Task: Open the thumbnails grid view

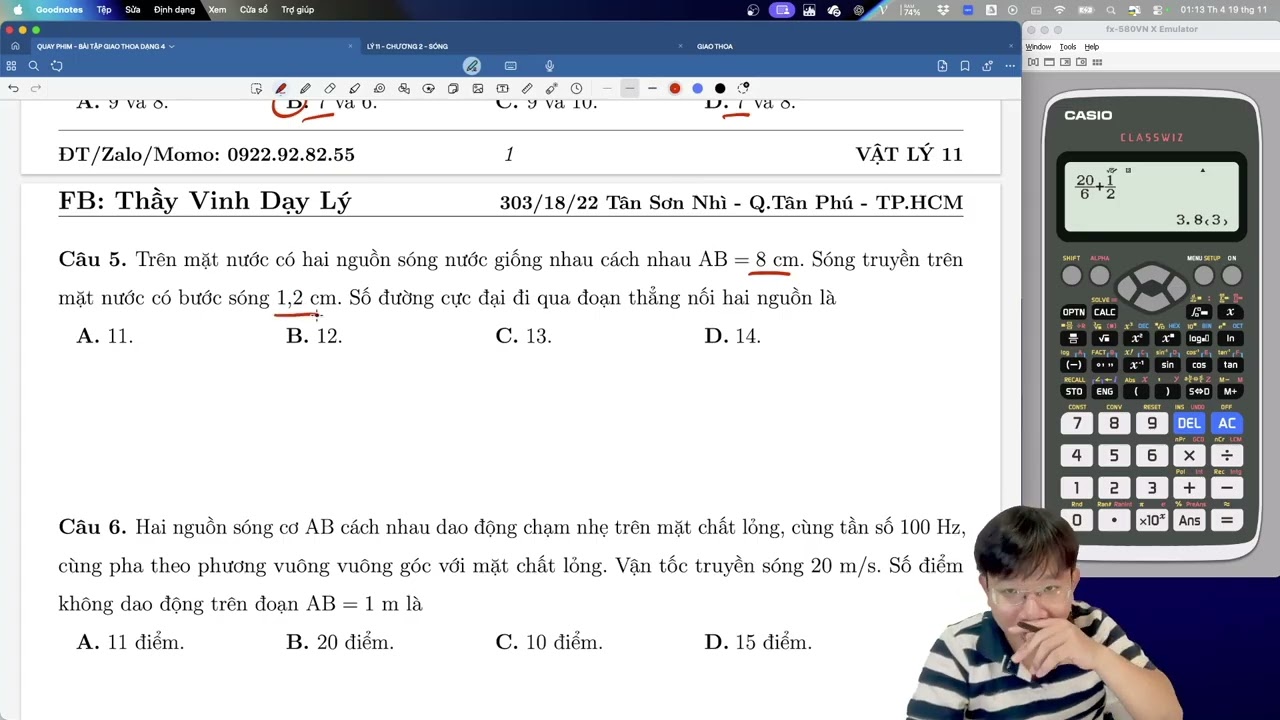Action: pos(11,66)
